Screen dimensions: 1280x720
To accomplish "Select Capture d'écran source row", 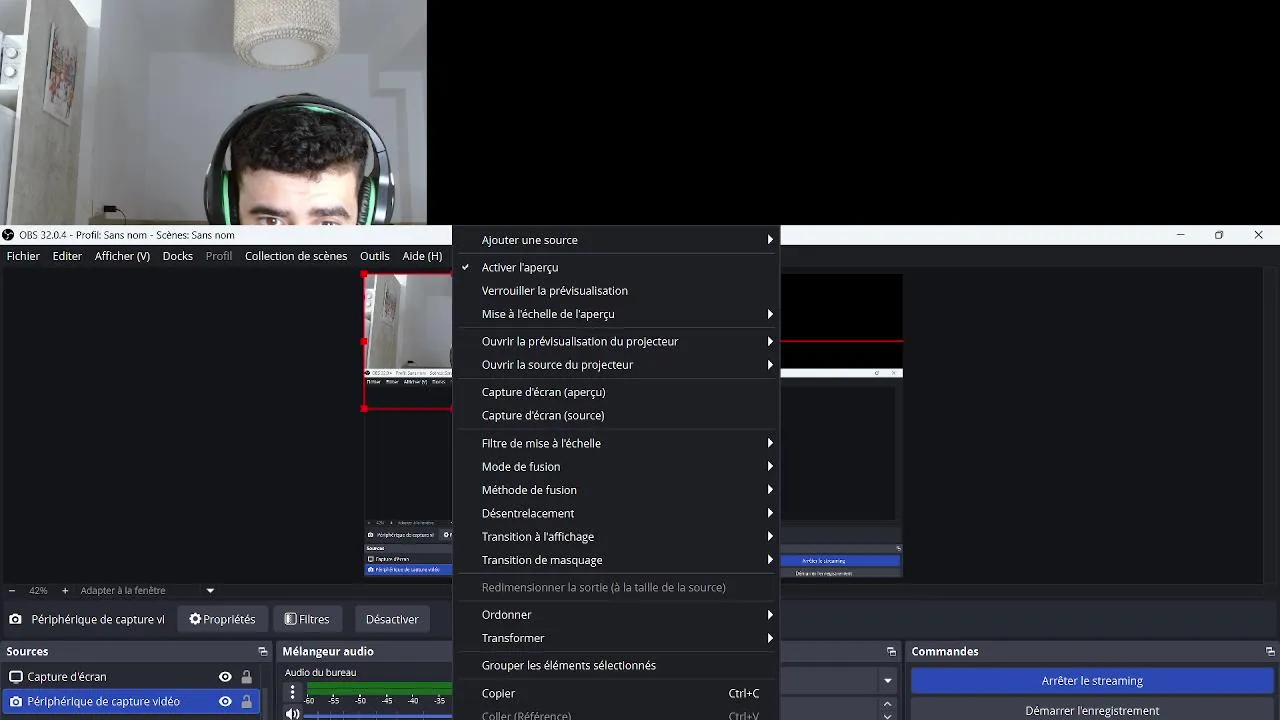I will coord(131,677).
